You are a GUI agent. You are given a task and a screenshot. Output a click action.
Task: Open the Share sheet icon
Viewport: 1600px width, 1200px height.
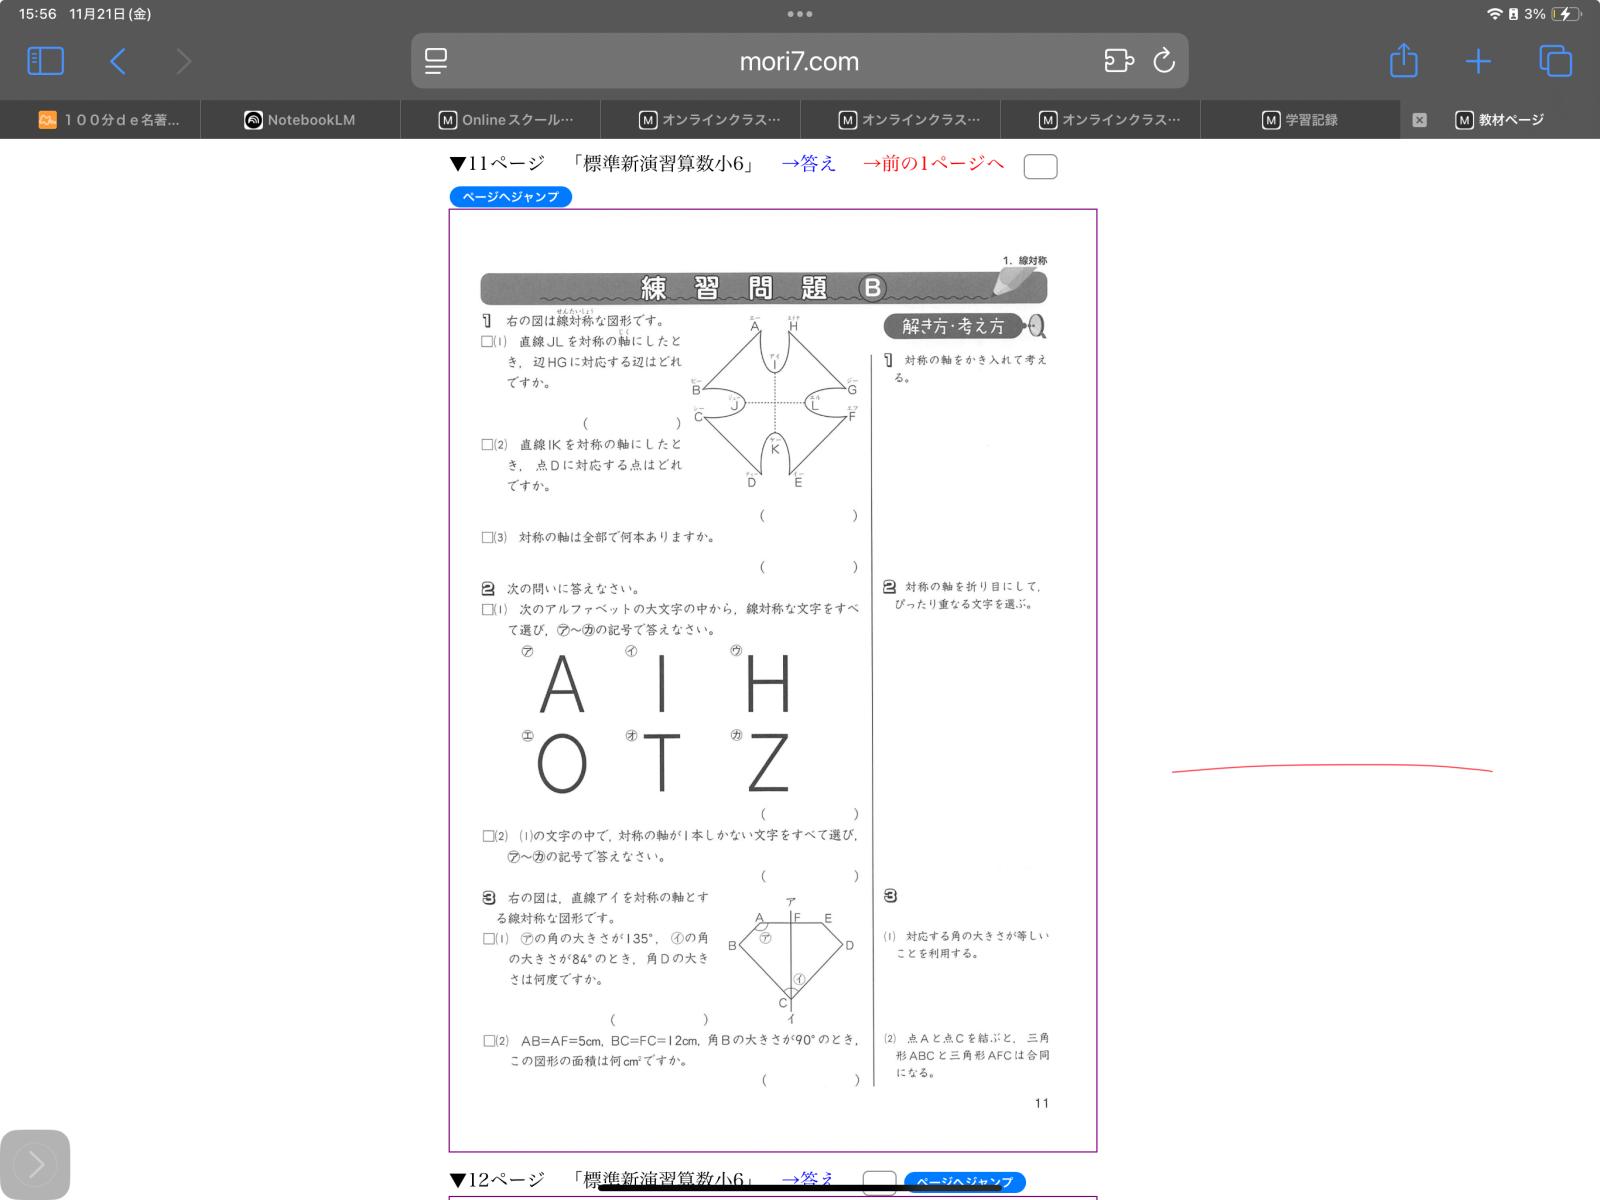pos(1403,61)
